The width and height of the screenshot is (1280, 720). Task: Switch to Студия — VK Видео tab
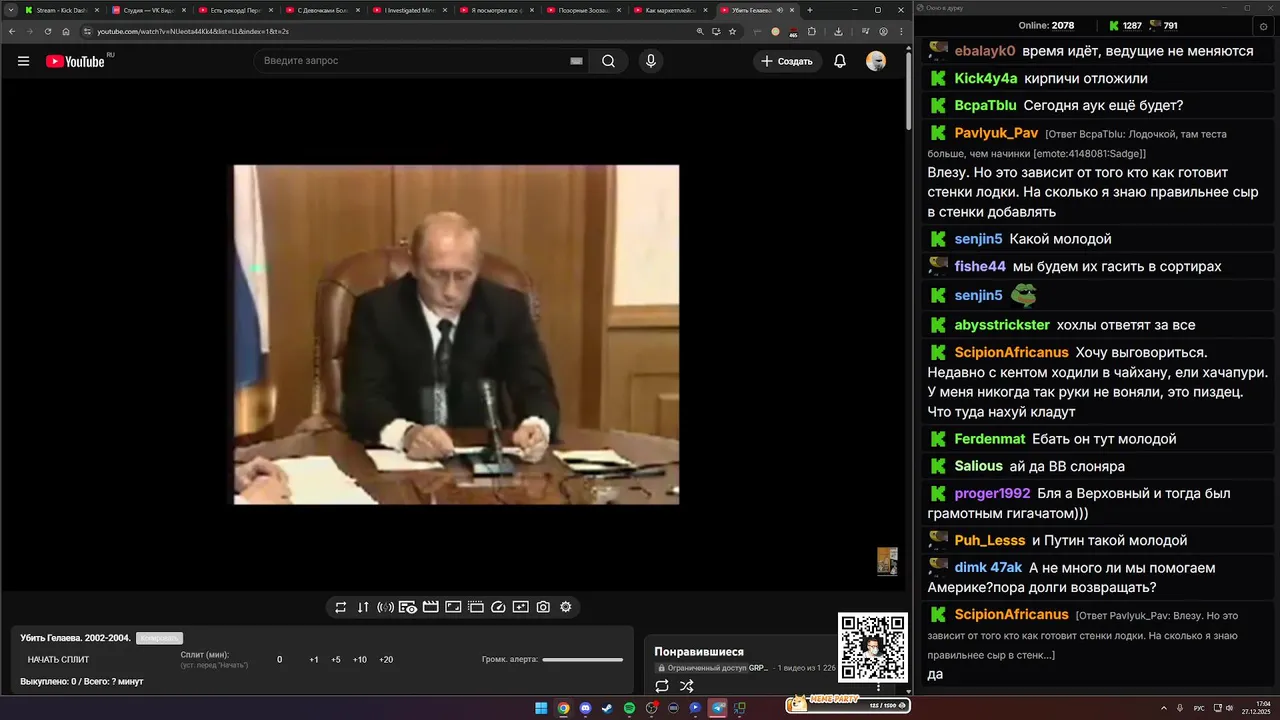[x=148, y=10]
